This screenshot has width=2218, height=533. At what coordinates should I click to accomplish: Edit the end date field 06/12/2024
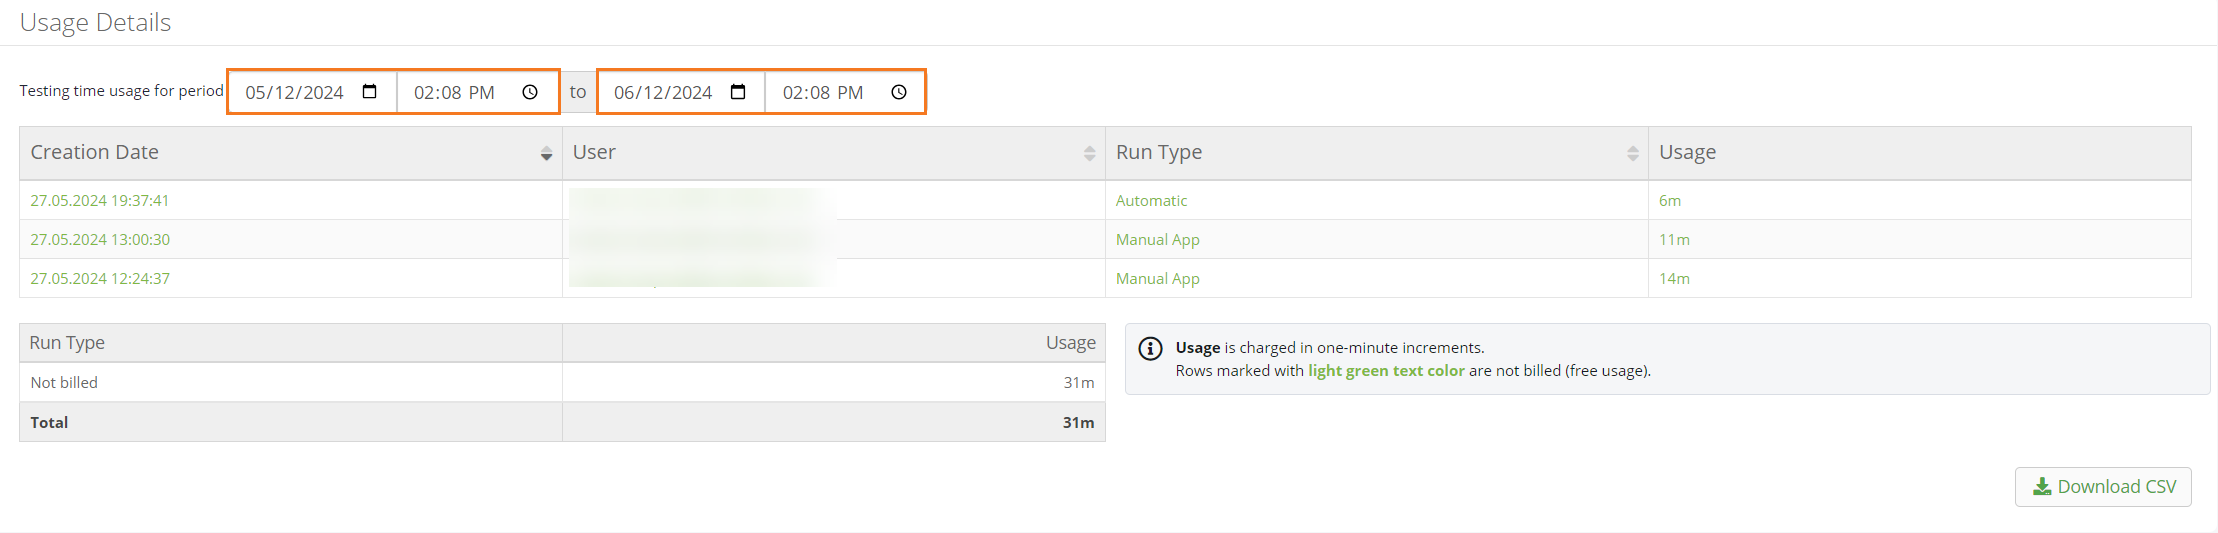[663, 92]
